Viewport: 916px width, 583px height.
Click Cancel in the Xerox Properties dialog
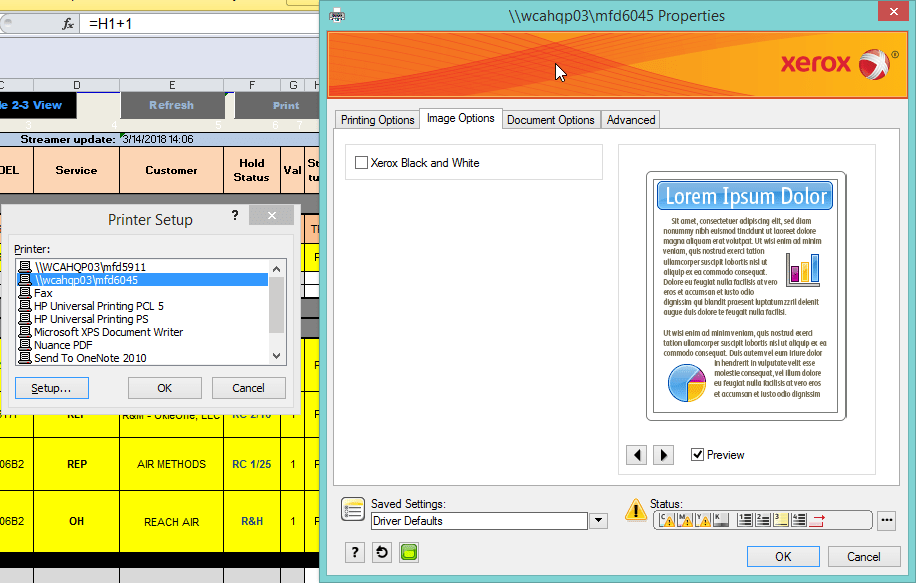(863, 557)
